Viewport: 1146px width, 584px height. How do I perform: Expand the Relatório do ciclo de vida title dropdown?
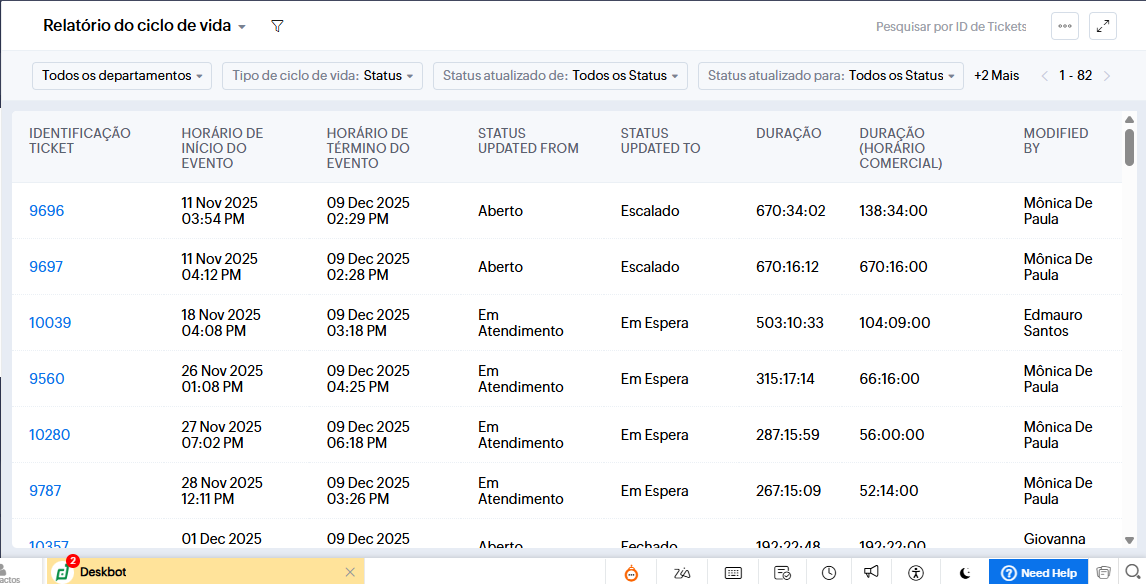245,27
